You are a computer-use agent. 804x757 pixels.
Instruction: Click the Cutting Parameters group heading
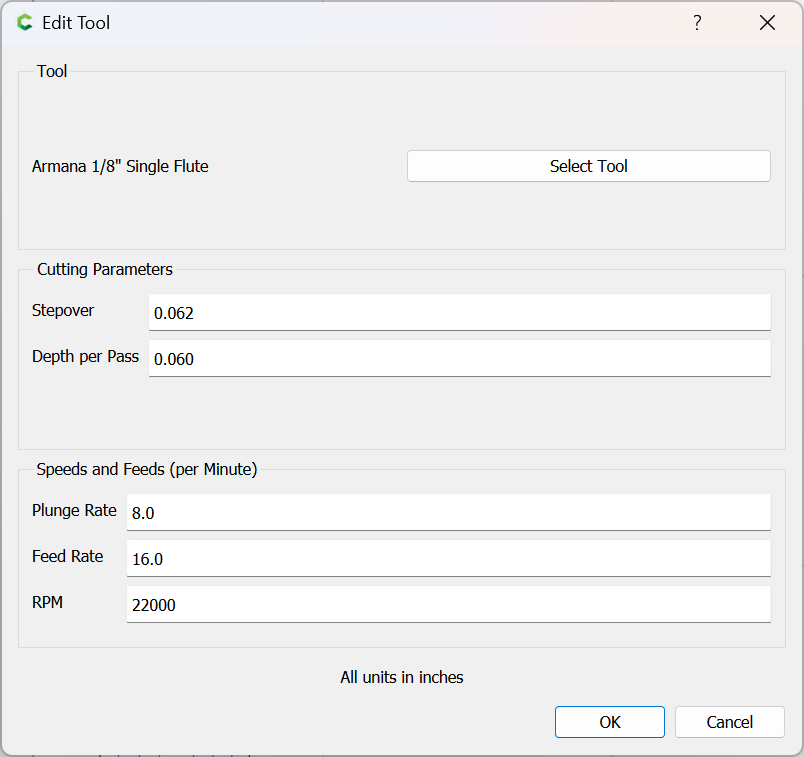click(105, 269)
